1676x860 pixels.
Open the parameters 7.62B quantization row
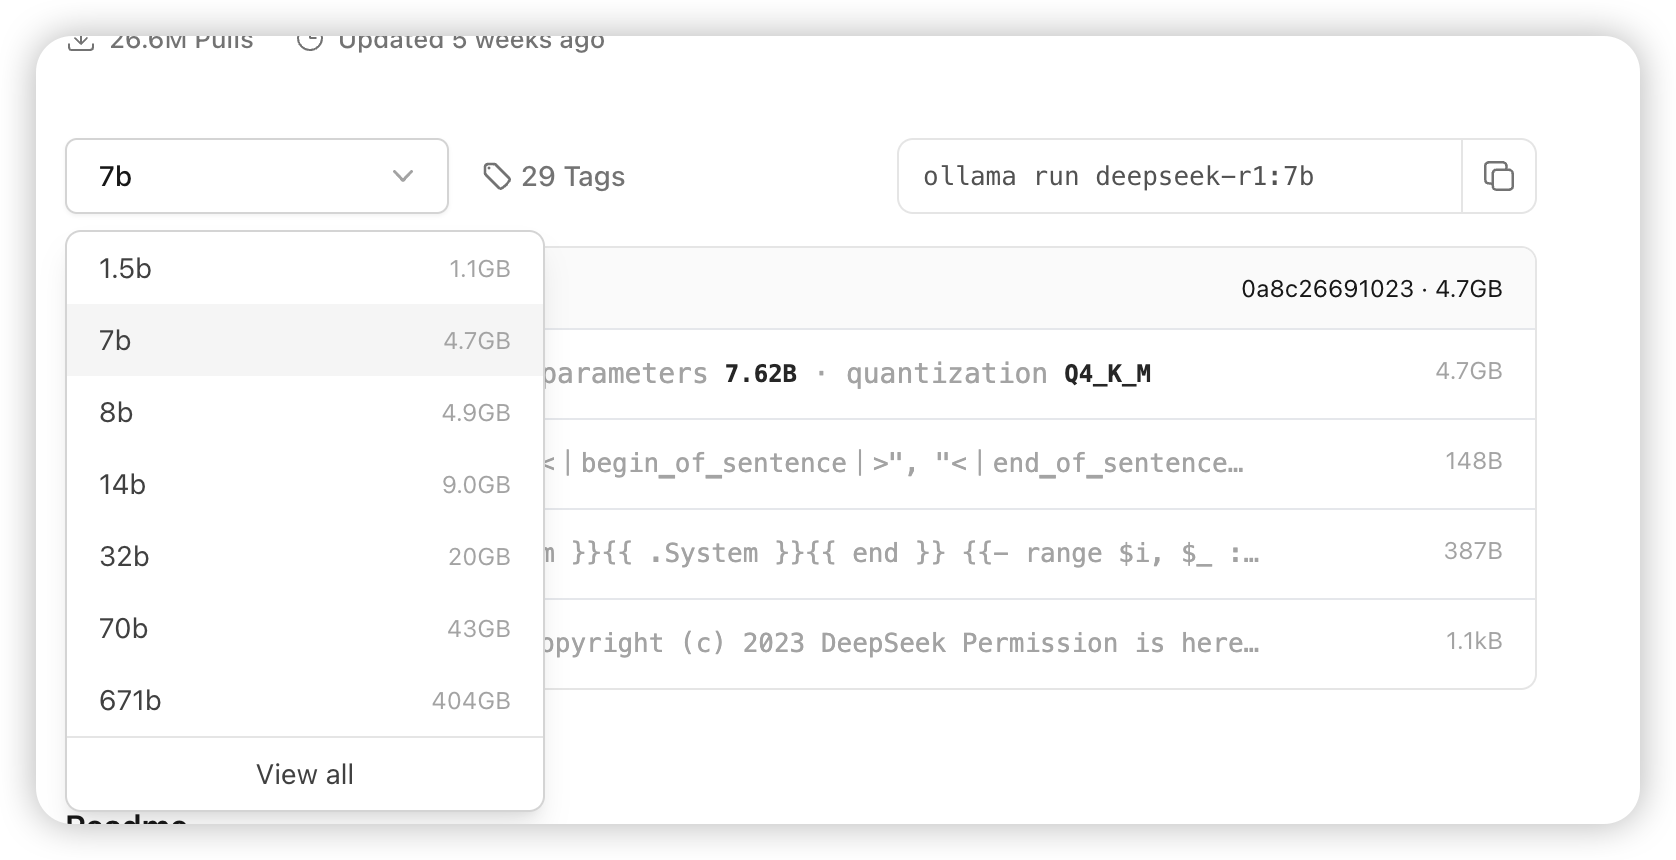click(1039, 374)
